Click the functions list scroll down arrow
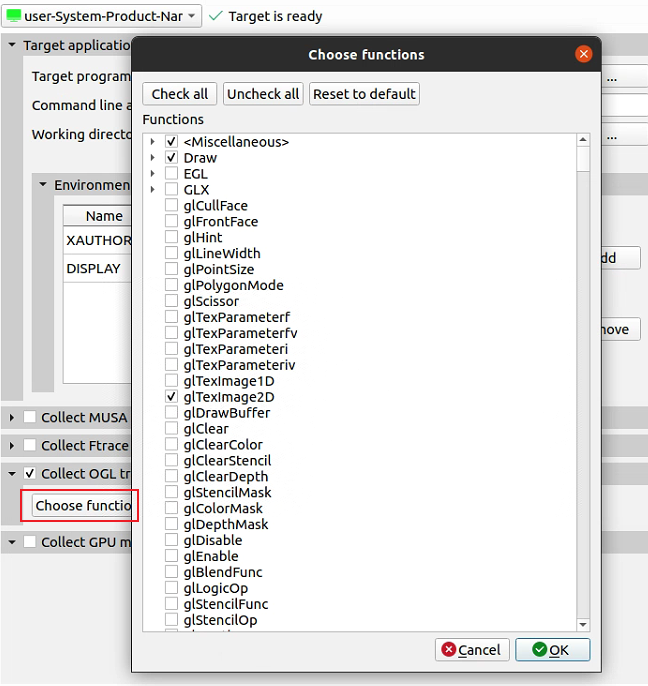 (583, 625)
